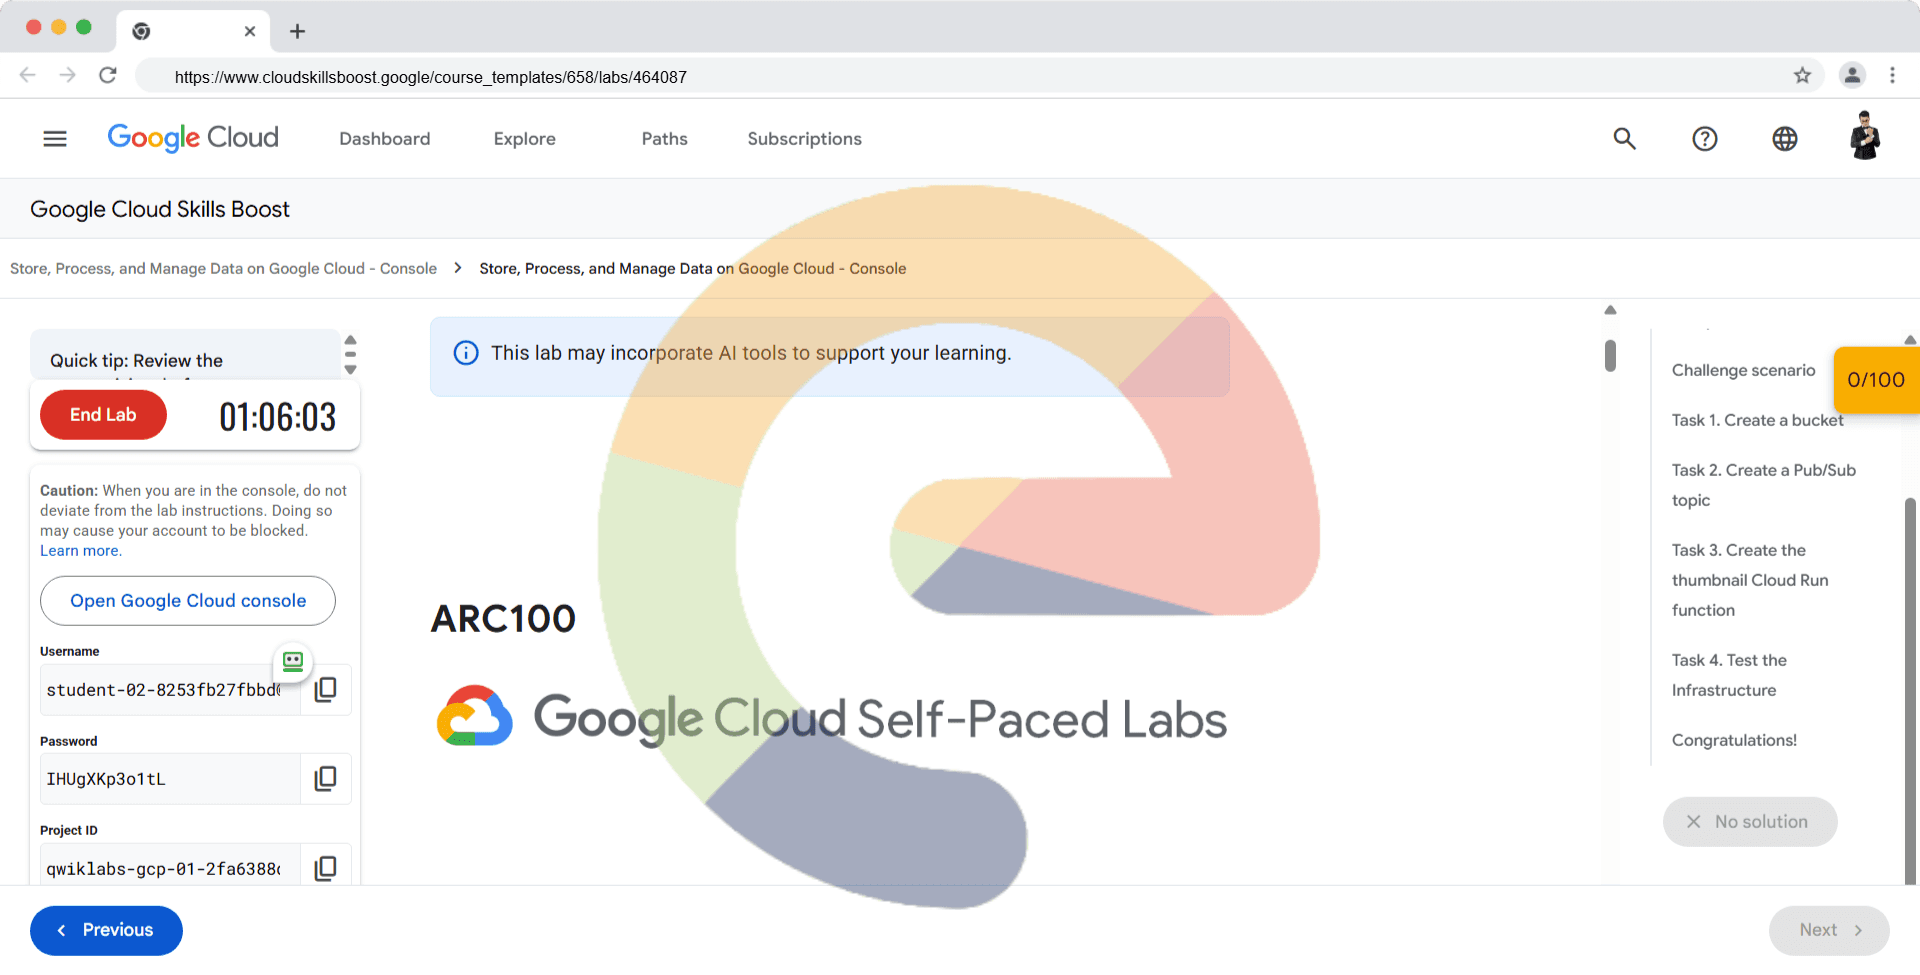Open the help question mark icon
This screenshot has width=1920, height=975.
click(x=1704, y=139)
